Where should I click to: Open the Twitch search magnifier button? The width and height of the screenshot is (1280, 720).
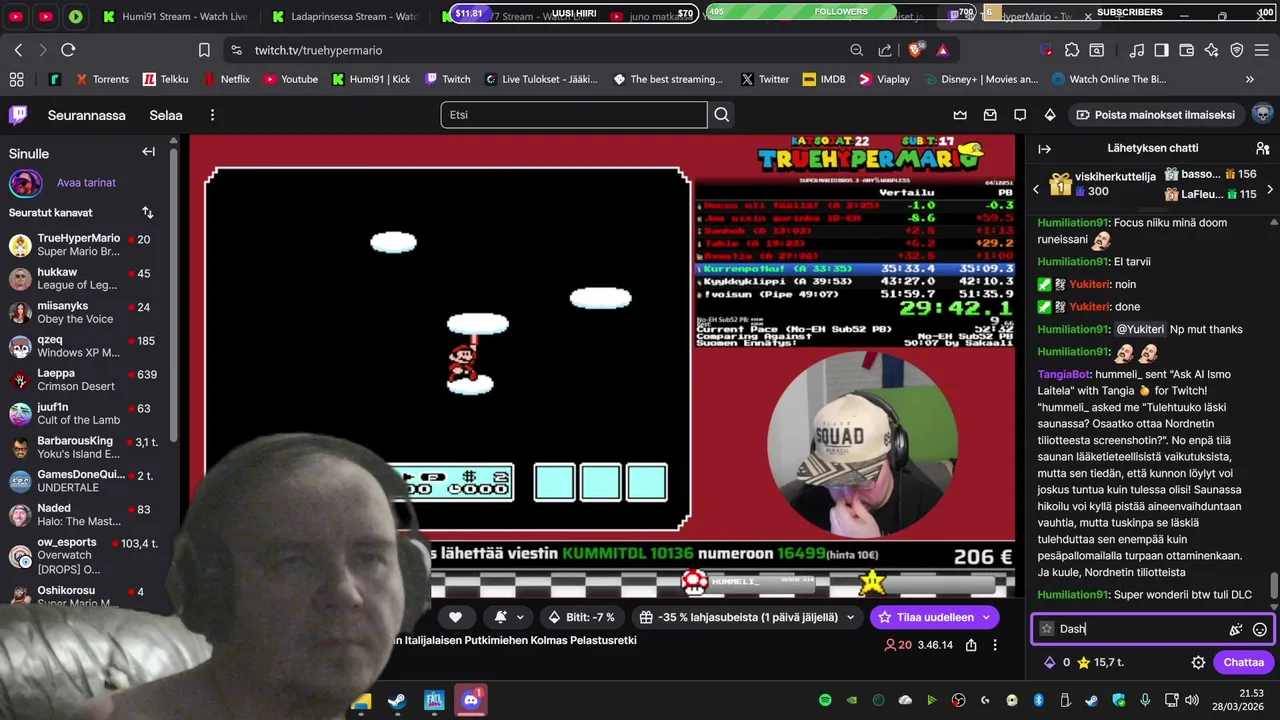721,115
